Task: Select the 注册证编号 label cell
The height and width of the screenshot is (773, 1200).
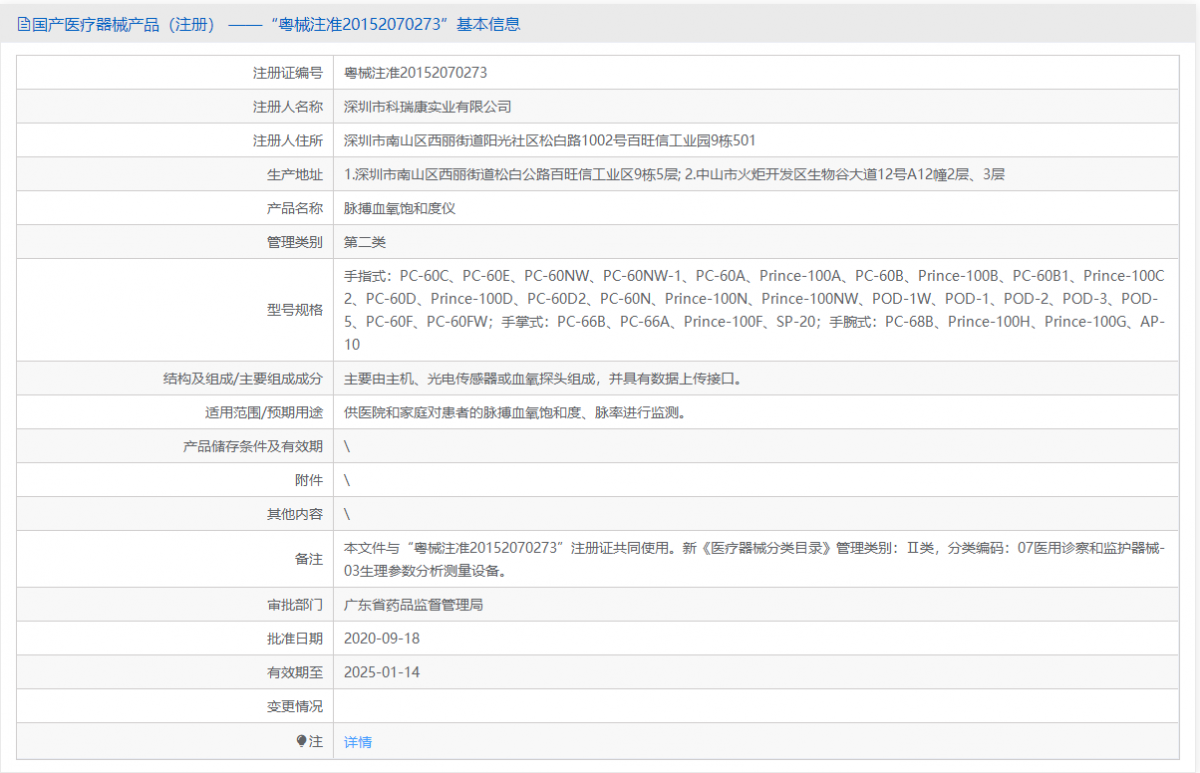Action: pos(288,73)
